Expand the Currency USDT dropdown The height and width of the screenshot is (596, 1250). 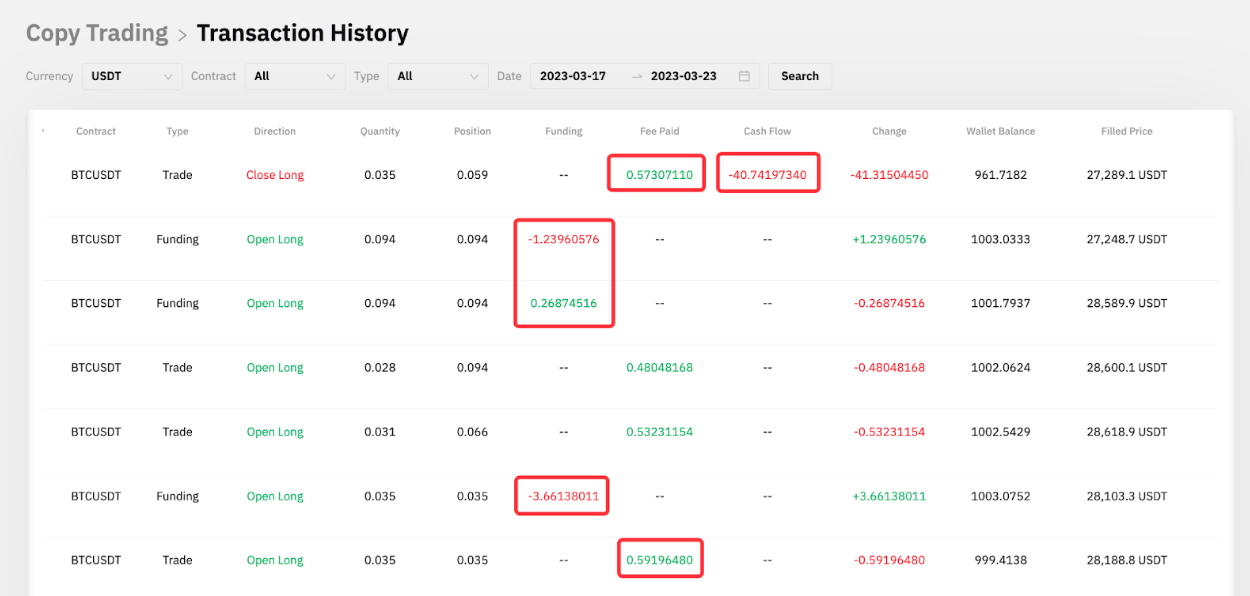(x=132, y=76)
